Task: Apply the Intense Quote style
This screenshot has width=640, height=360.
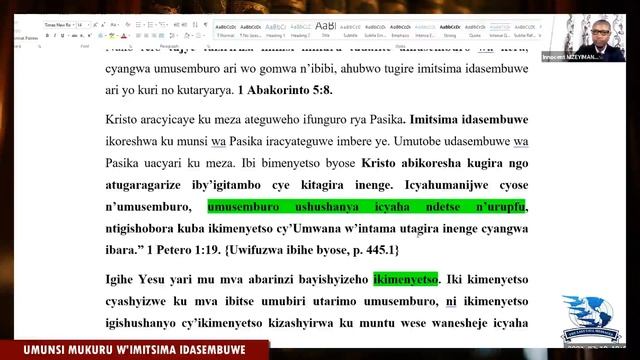Action: tap(500, 31)
